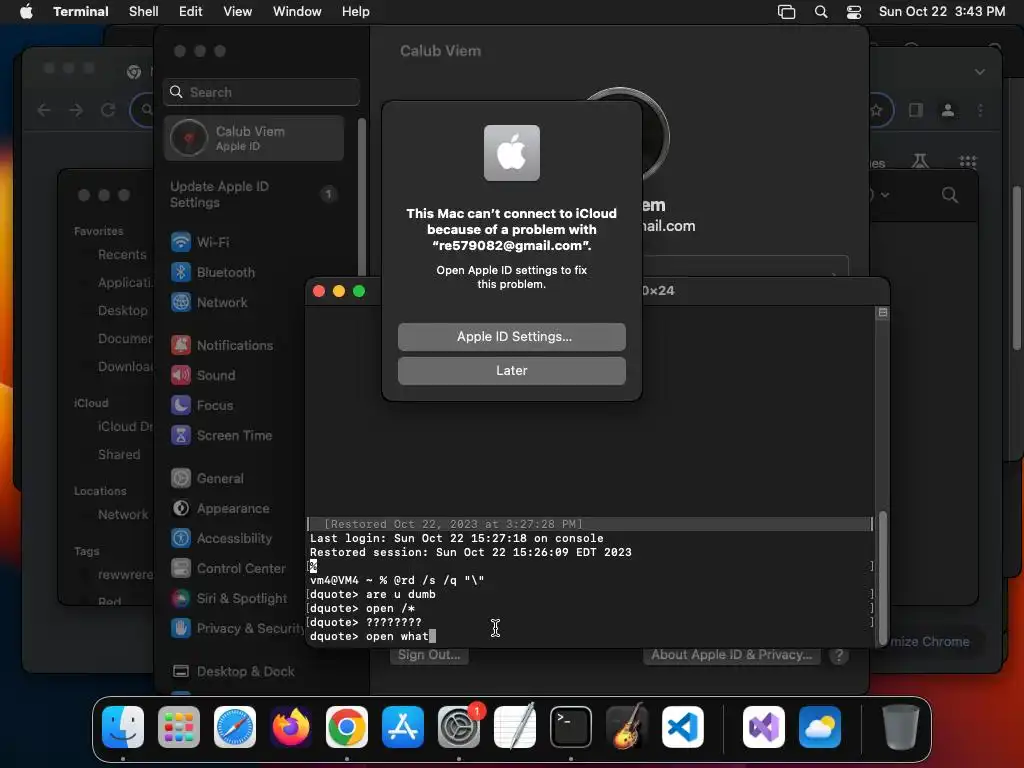Click About Apple ID & Privacy button
Viewport: 1024px width, 768px height.
(x=731, y=655)
